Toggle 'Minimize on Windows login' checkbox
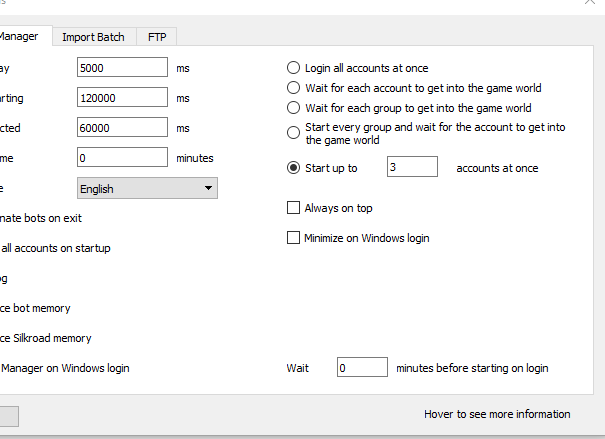The width and height of the screenshot is (605, 439). pyautogui.click(x=293, y=238)
